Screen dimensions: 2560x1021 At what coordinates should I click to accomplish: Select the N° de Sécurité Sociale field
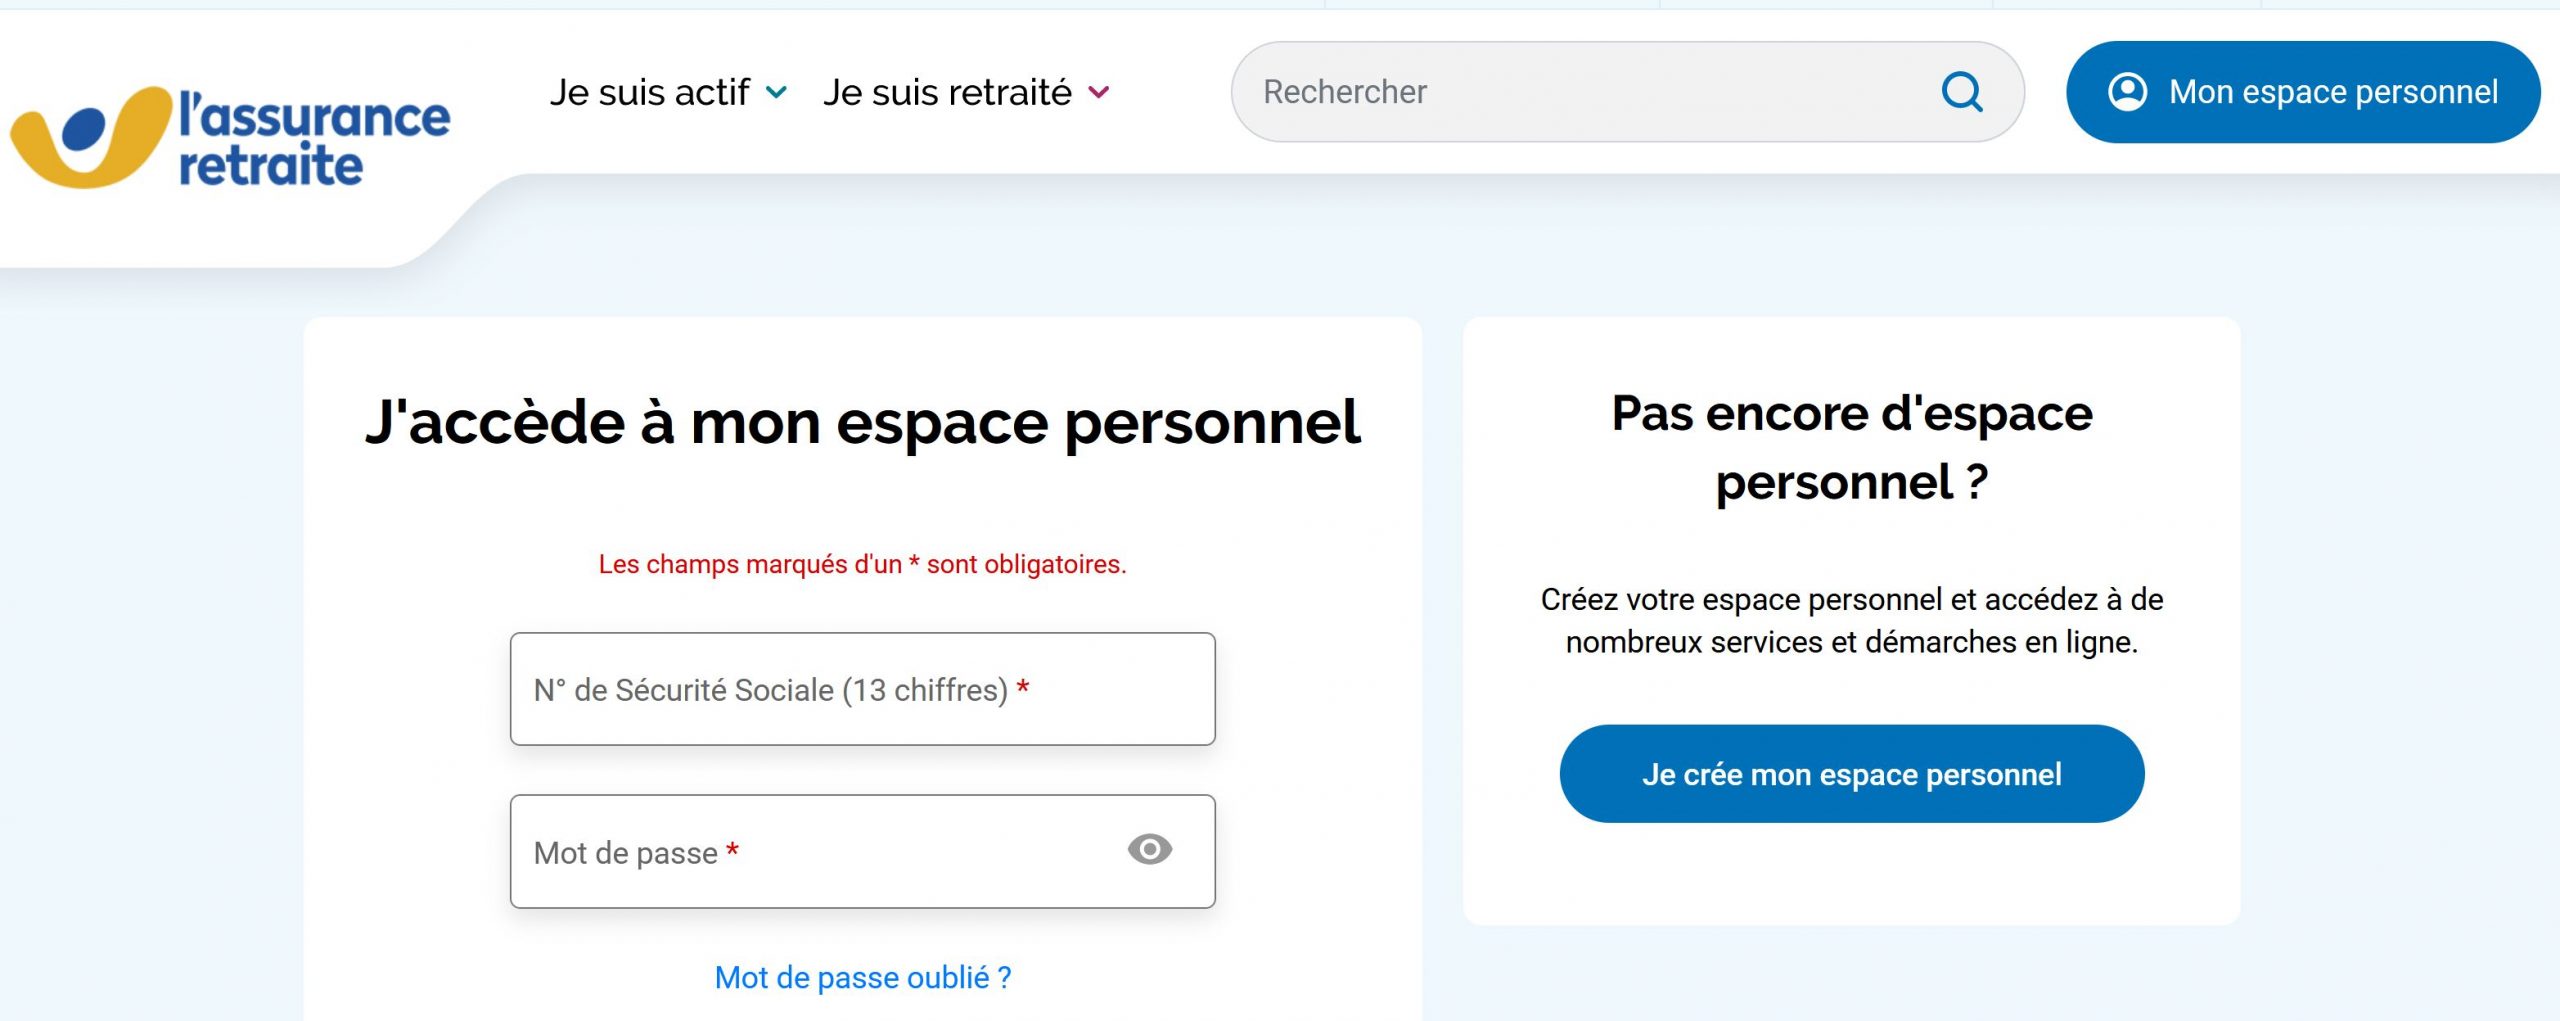click(862, 689)
